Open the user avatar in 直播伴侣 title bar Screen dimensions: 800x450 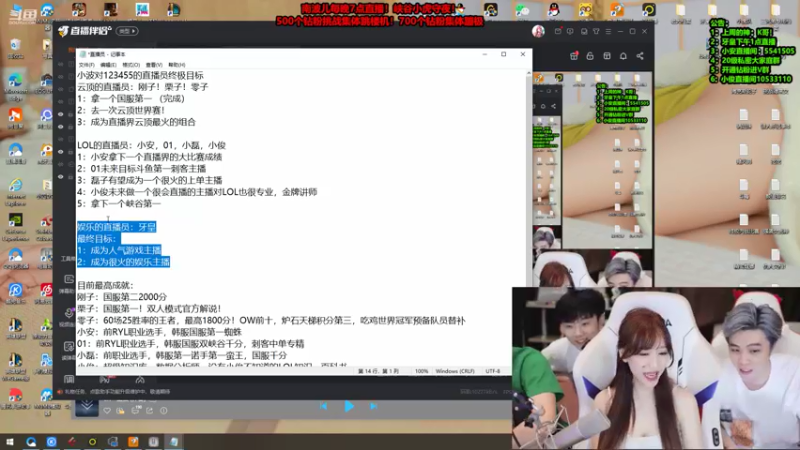click(x=538, y=31)
